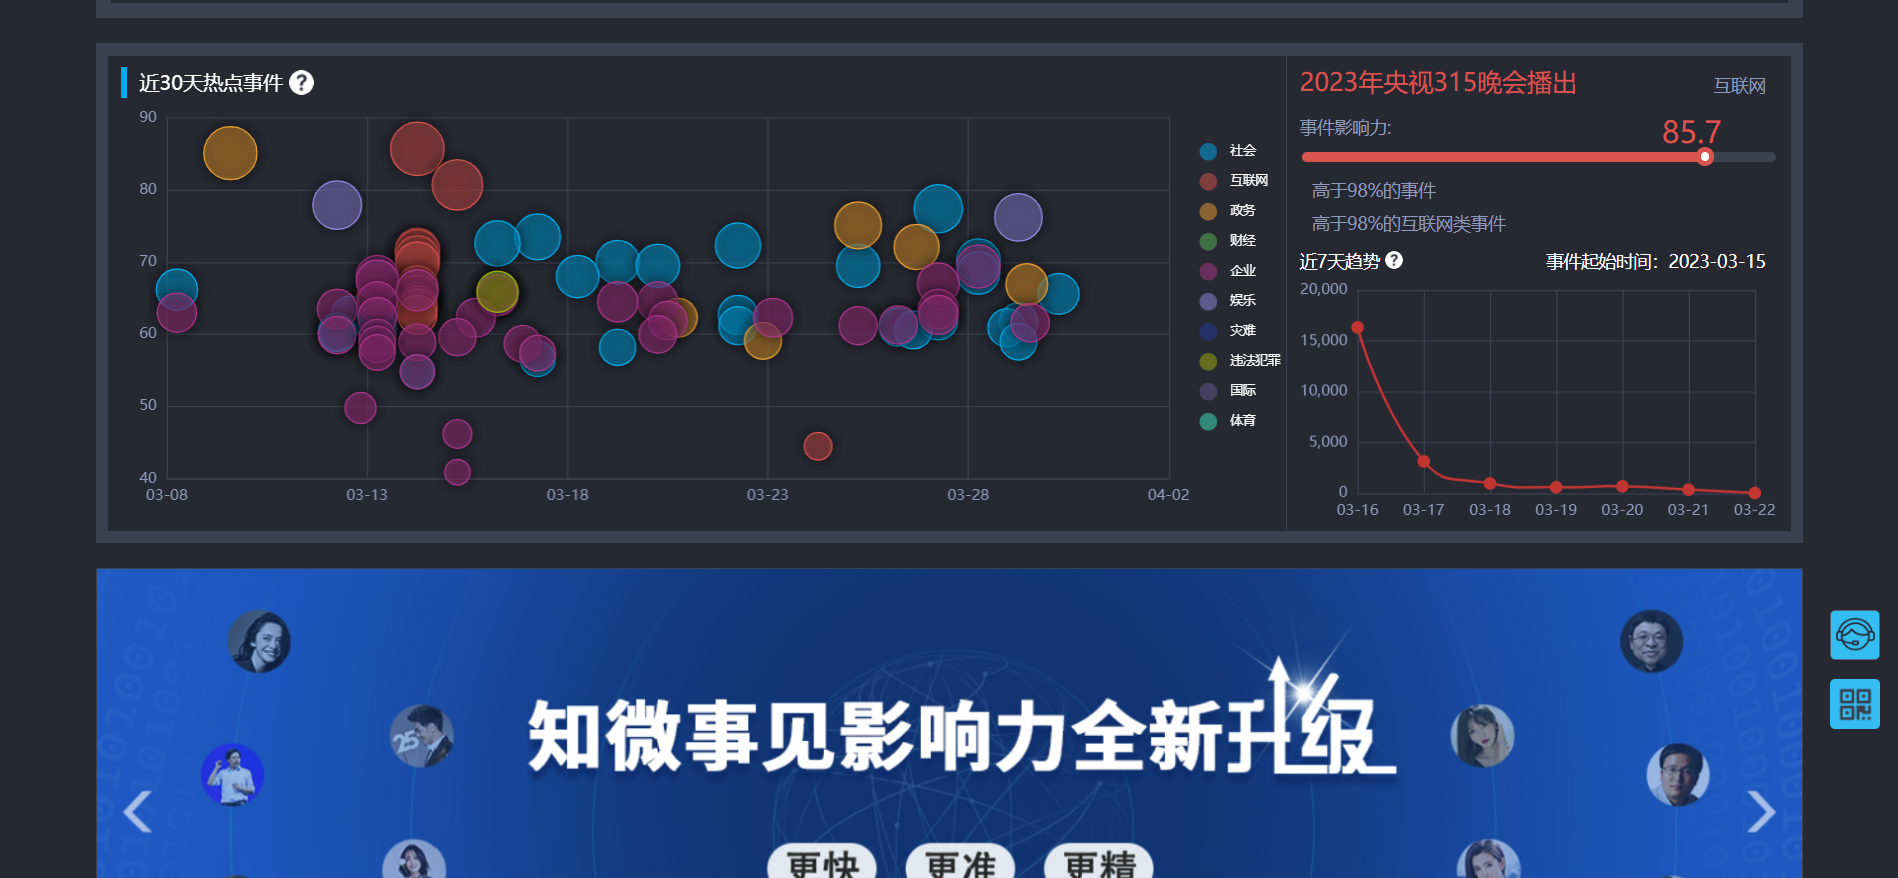Click trend line point for 03-16
1898x878 pixels.
[x=1357, y=327]
